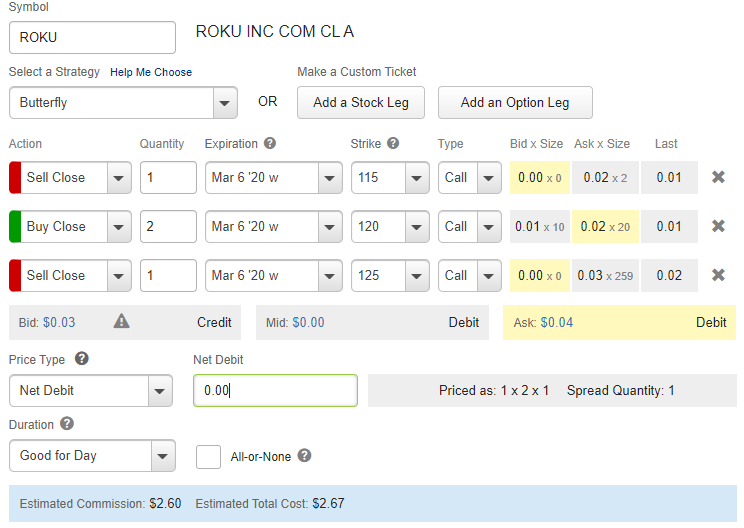Click quantity field of Buy Close leg
The height and width of the screenshot is (528, 744).
tap(168, 226)
